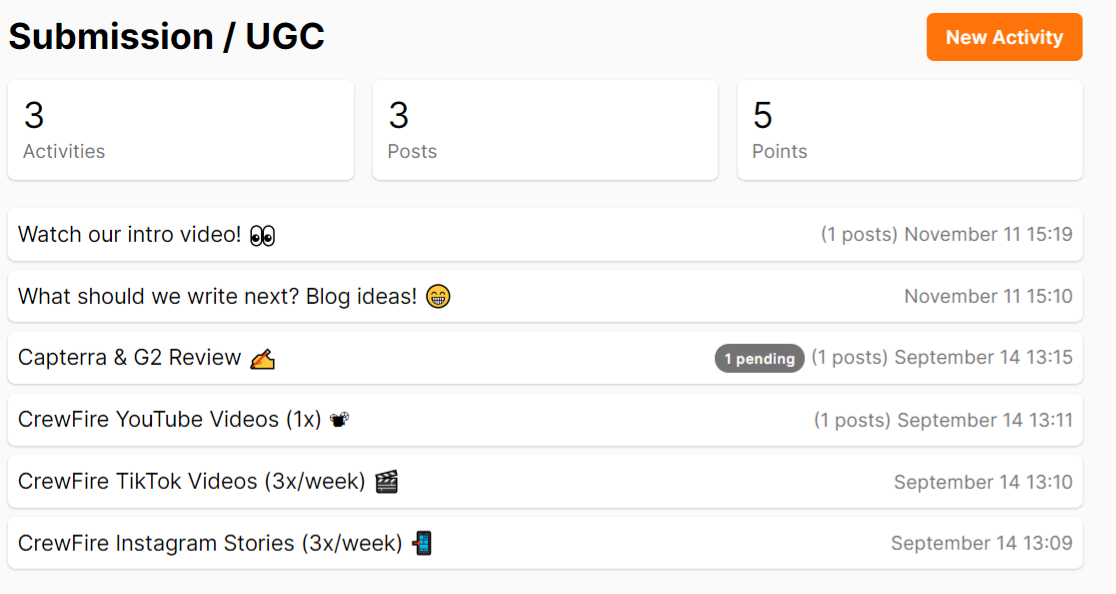The image size is (1116, 594).
Task: Select the 3 Activities stat card
Action: pyautogui.click(x=181, y=130)
